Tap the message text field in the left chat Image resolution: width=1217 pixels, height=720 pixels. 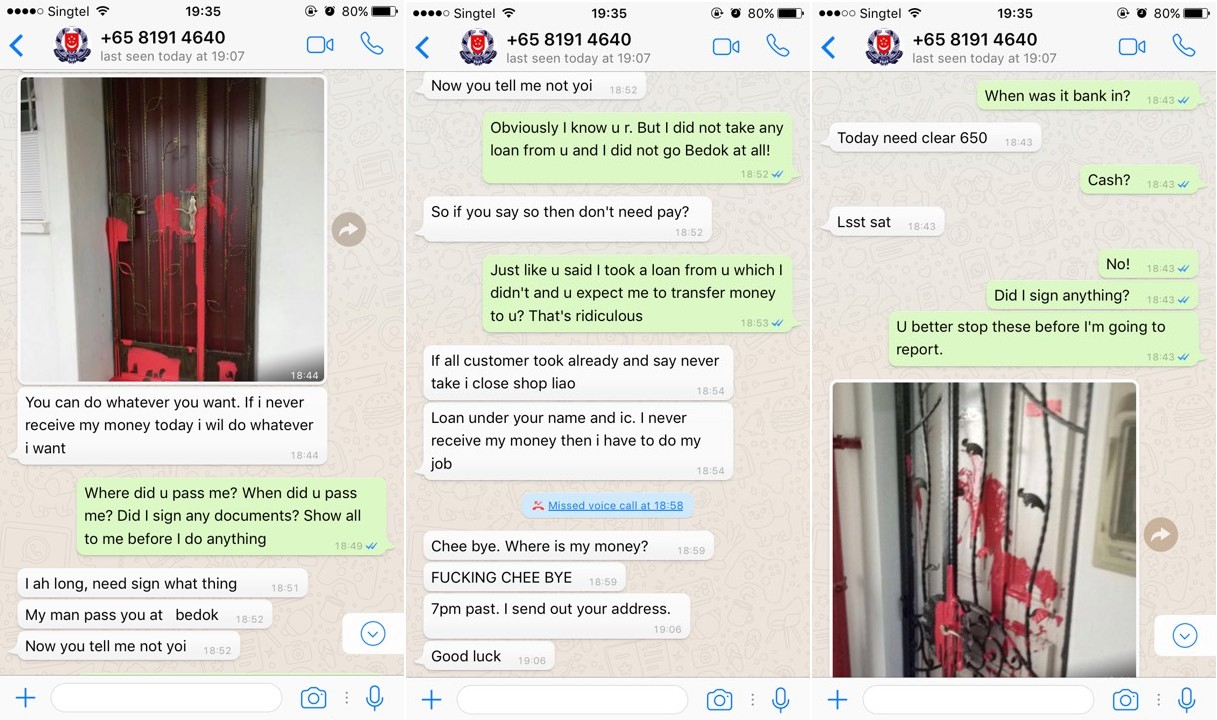166,698
